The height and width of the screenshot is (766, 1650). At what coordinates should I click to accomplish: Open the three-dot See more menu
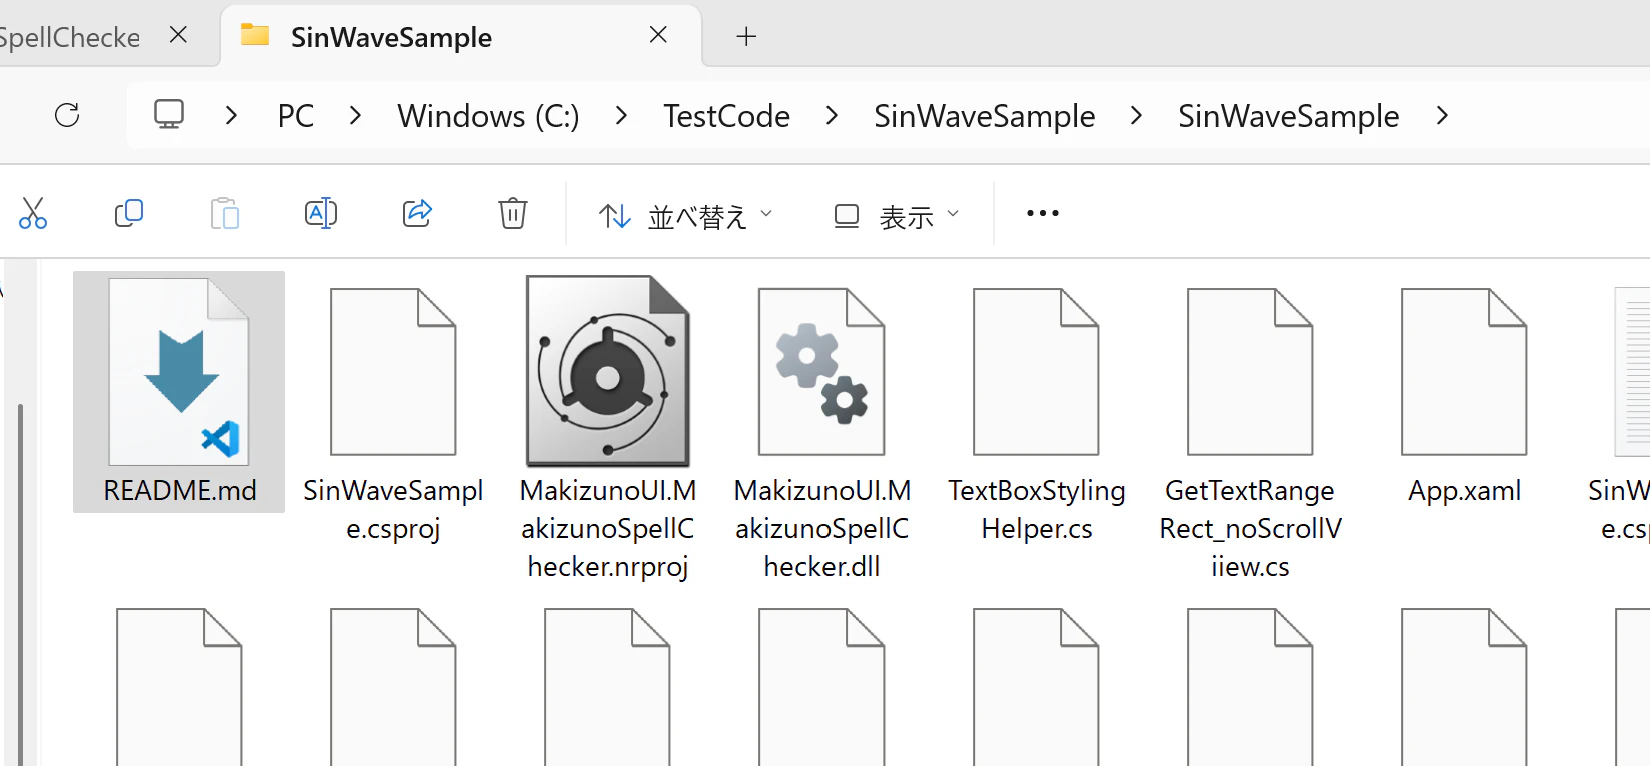coord(1043,213)
